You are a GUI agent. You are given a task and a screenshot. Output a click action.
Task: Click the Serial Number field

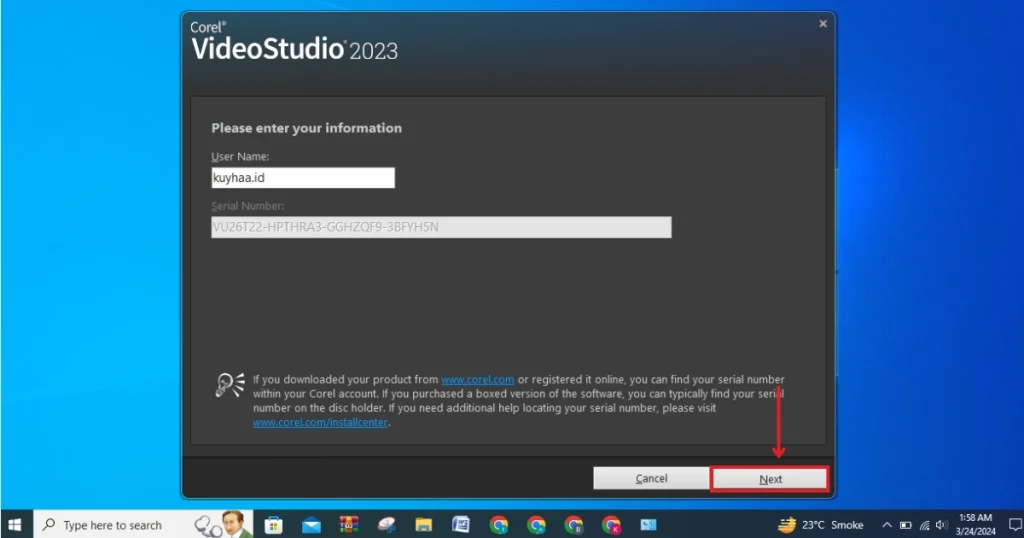[441, 227]
